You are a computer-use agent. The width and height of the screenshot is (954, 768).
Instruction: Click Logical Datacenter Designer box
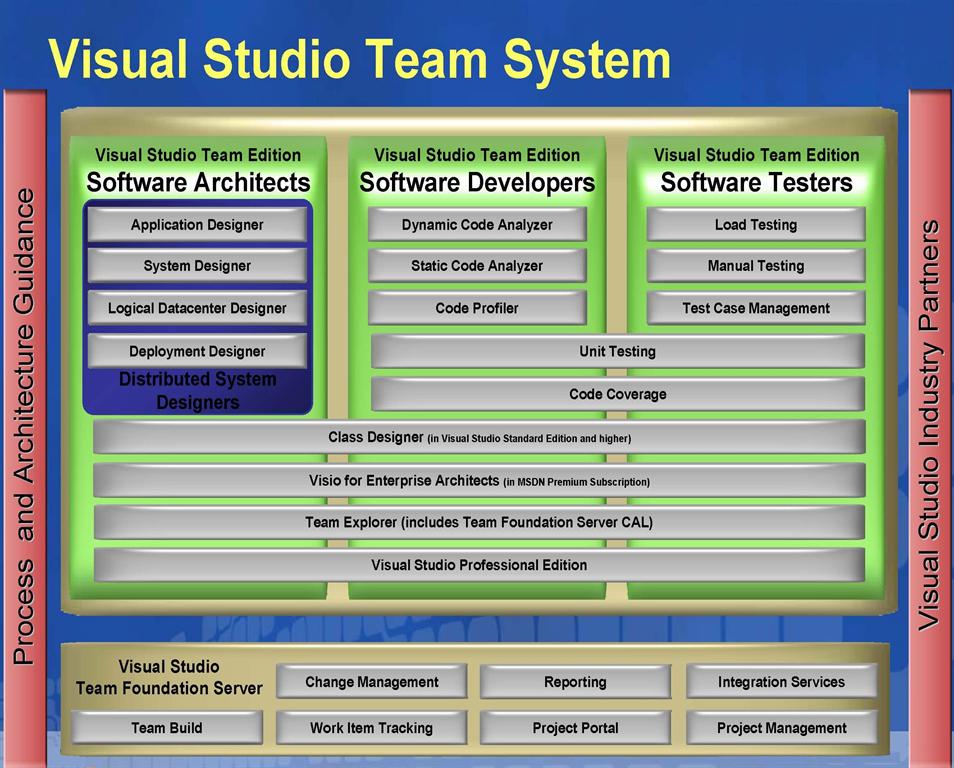click(197, 308)
